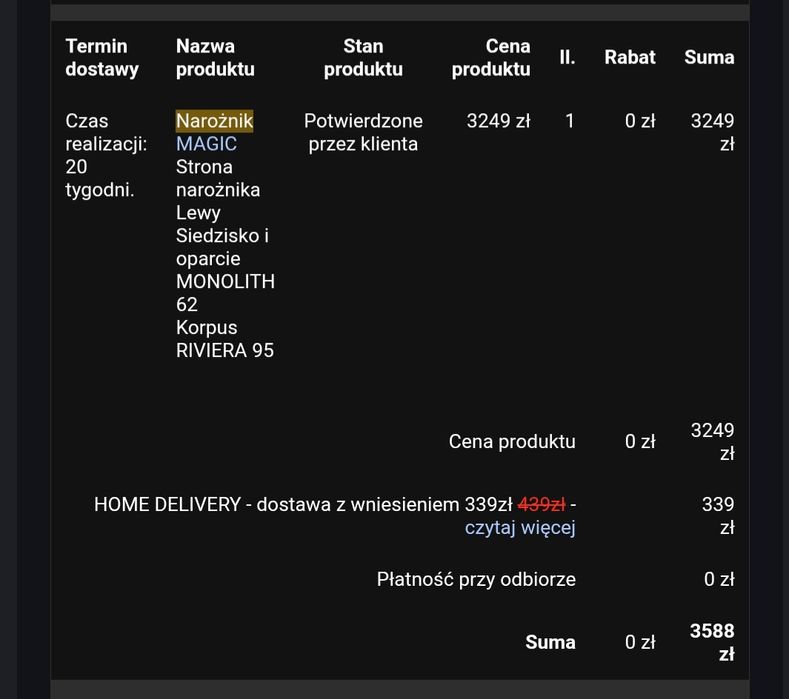Click the 'Potwierdzone przez klienta' status text

(x=363, y=132)
